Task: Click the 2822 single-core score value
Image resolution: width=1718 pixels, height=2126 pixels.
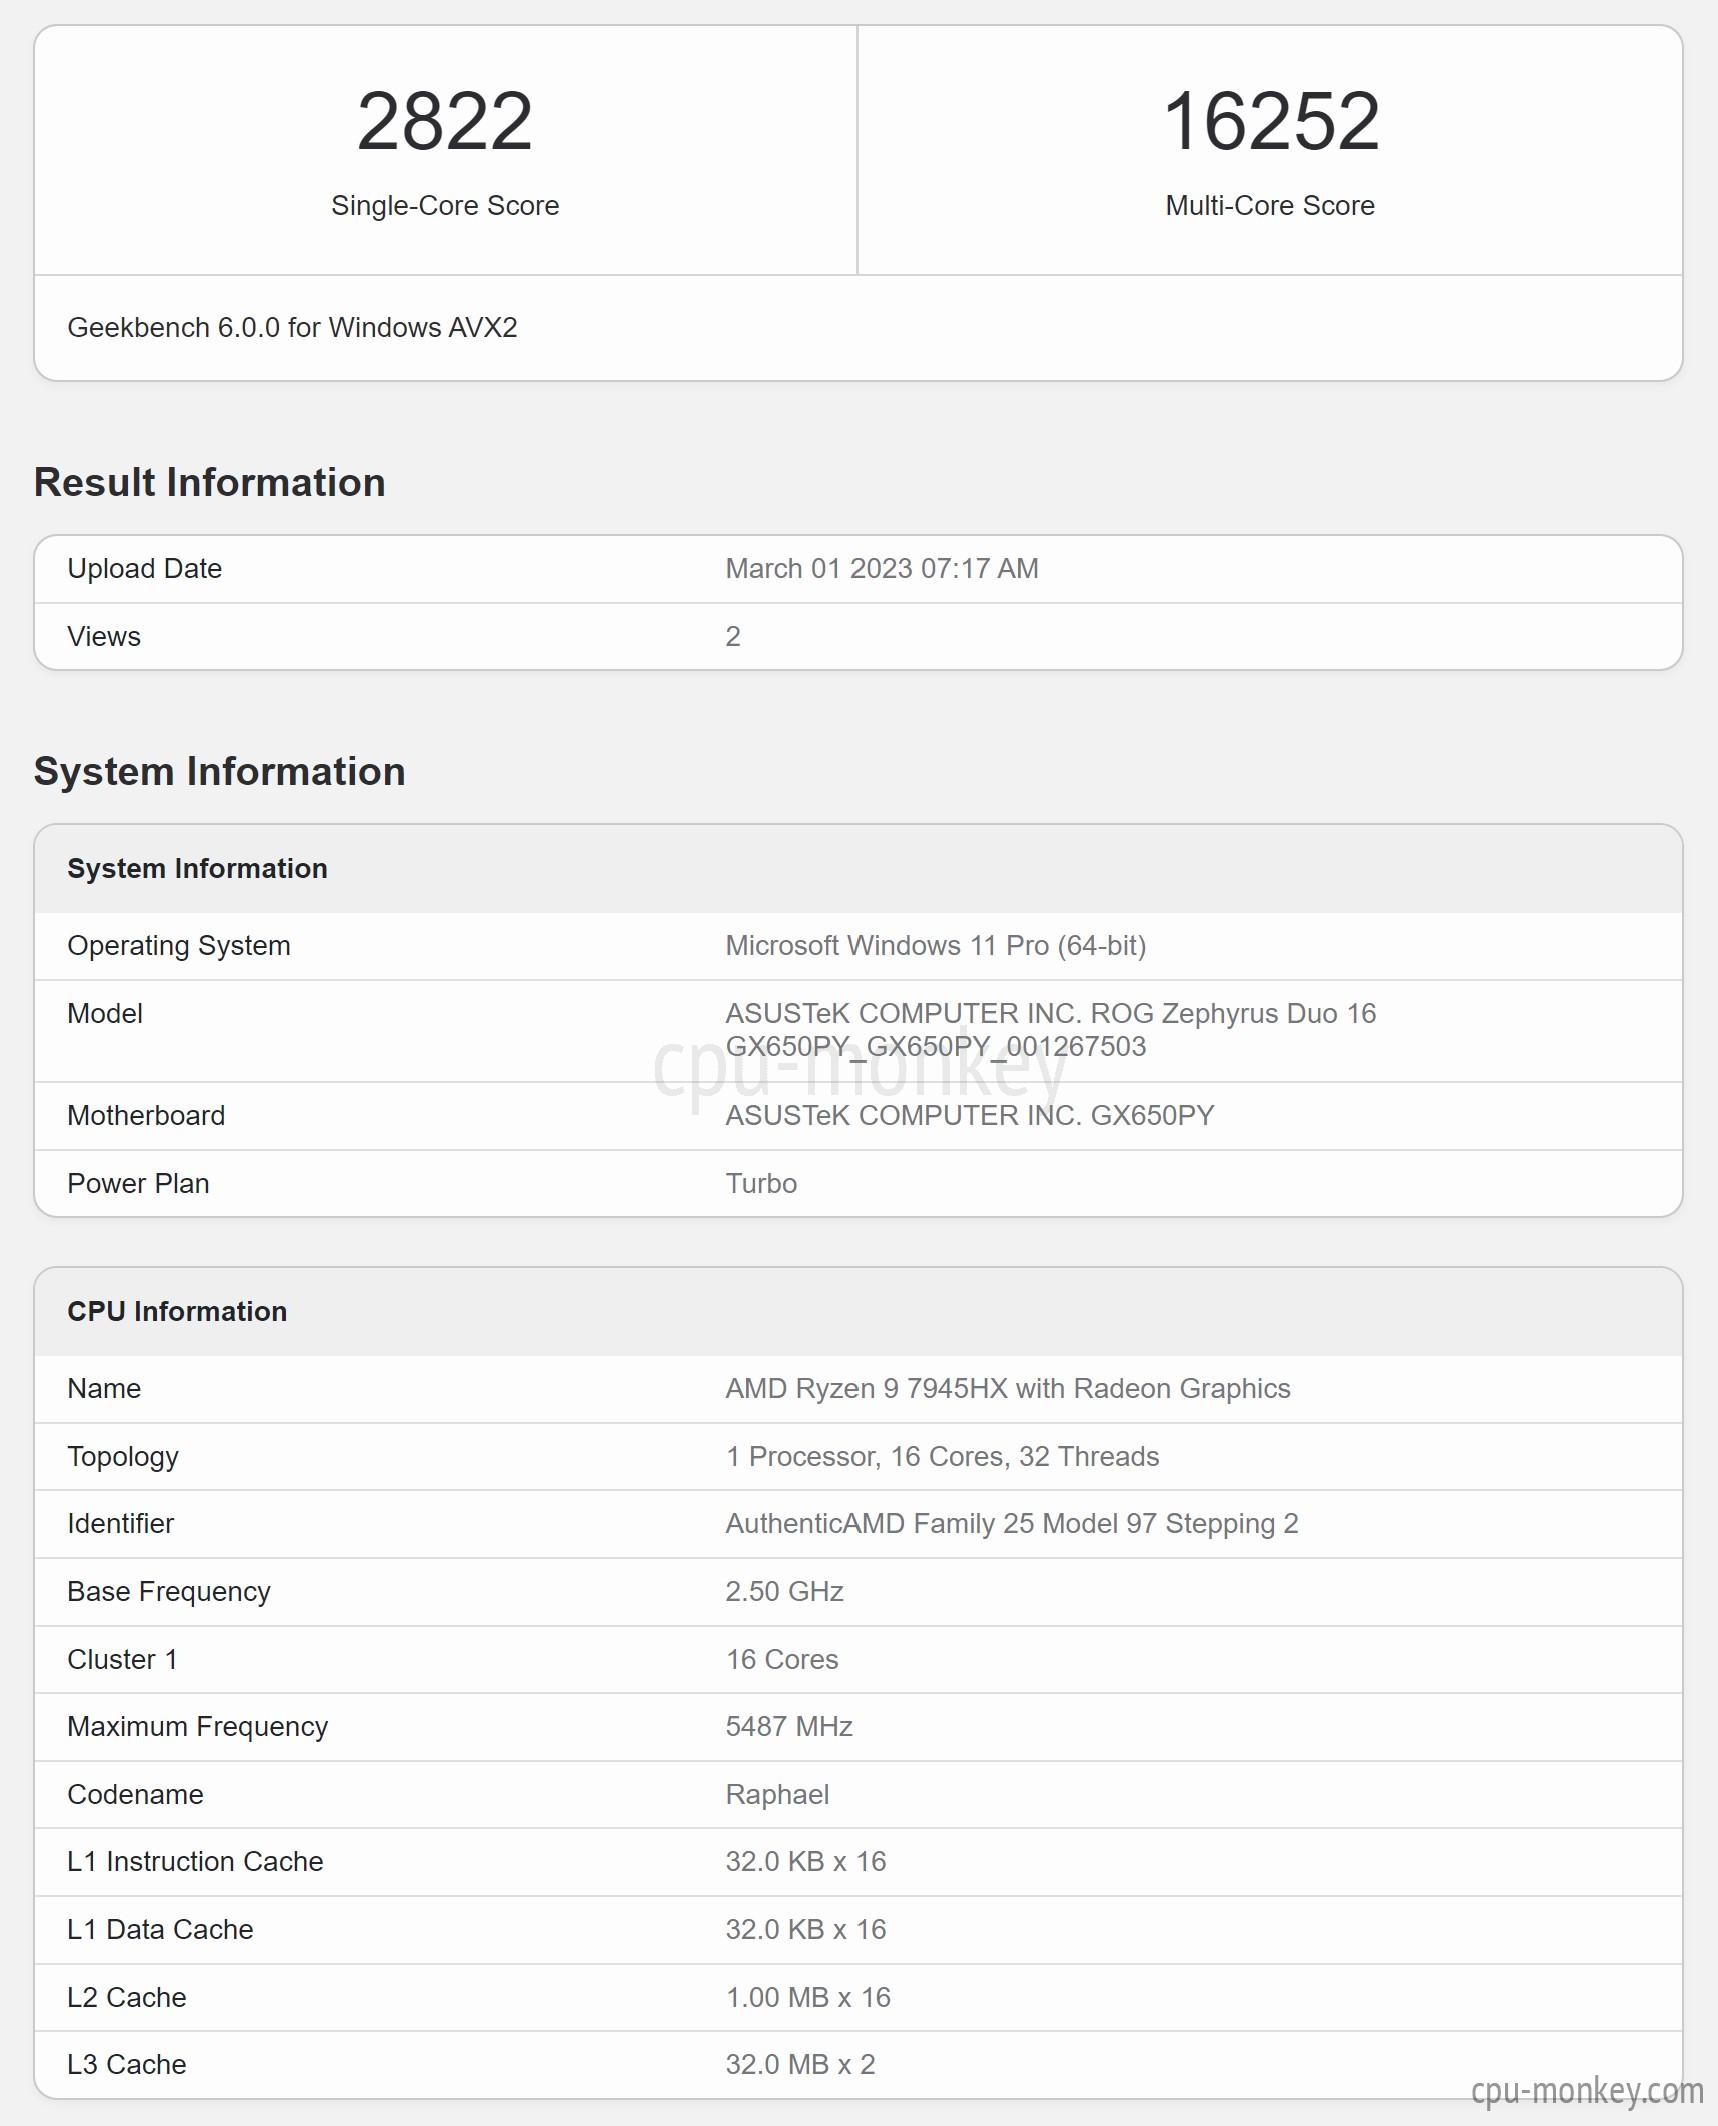Action: pyautogui.click(x=445, y=121)
